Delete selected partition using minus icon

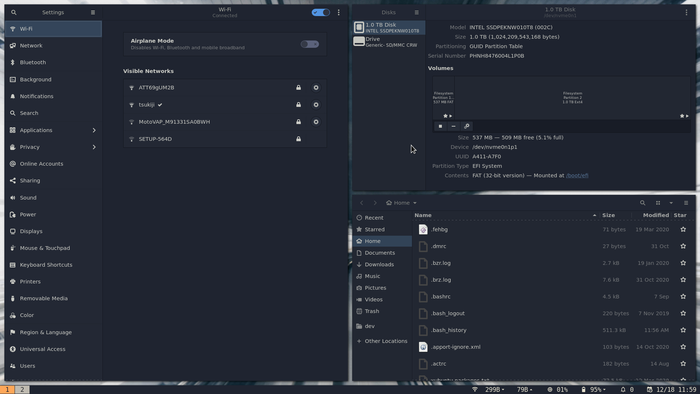click(x=453, y=126)
